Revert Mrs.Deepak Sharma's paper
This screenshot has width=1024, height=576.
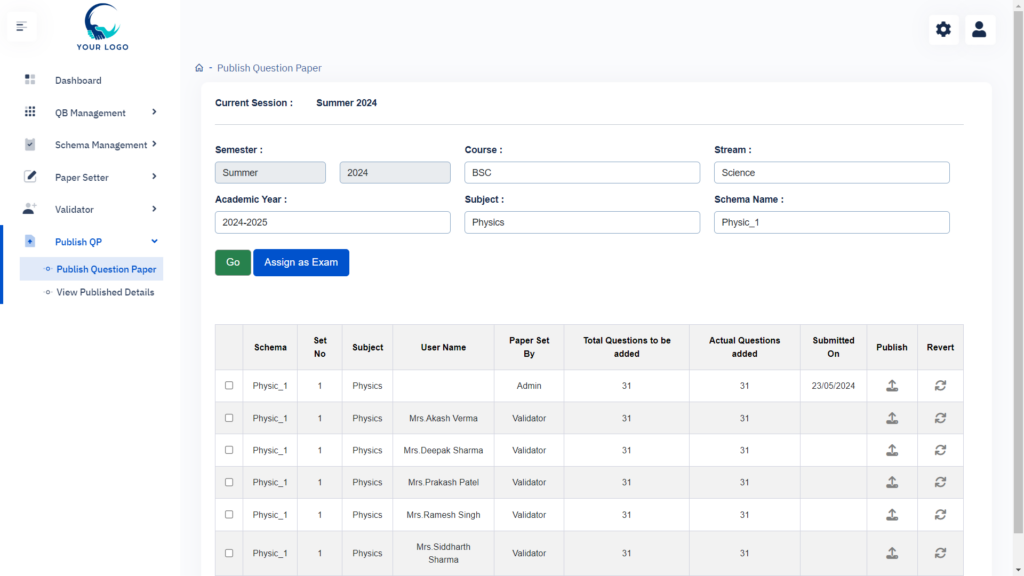click(x=940, y=450)
